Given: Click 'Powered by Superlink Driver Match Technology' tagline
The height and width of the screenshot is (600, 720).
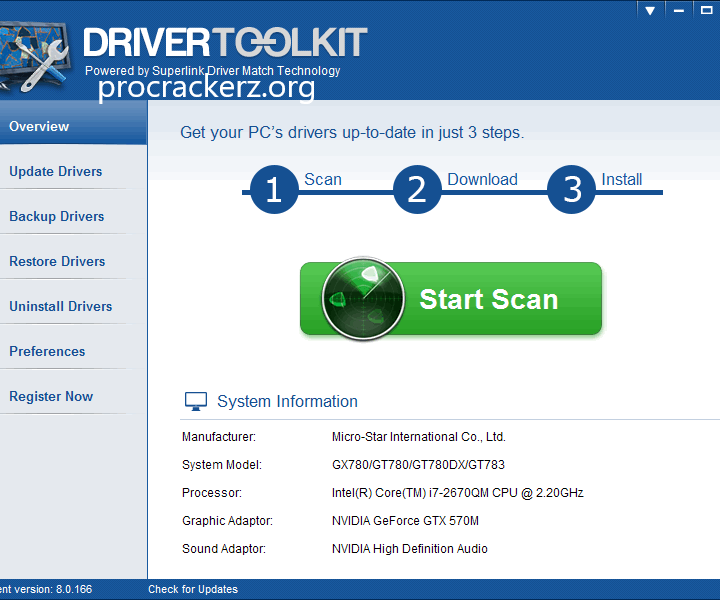Looking at the screenshot, I should click(212, 70).
